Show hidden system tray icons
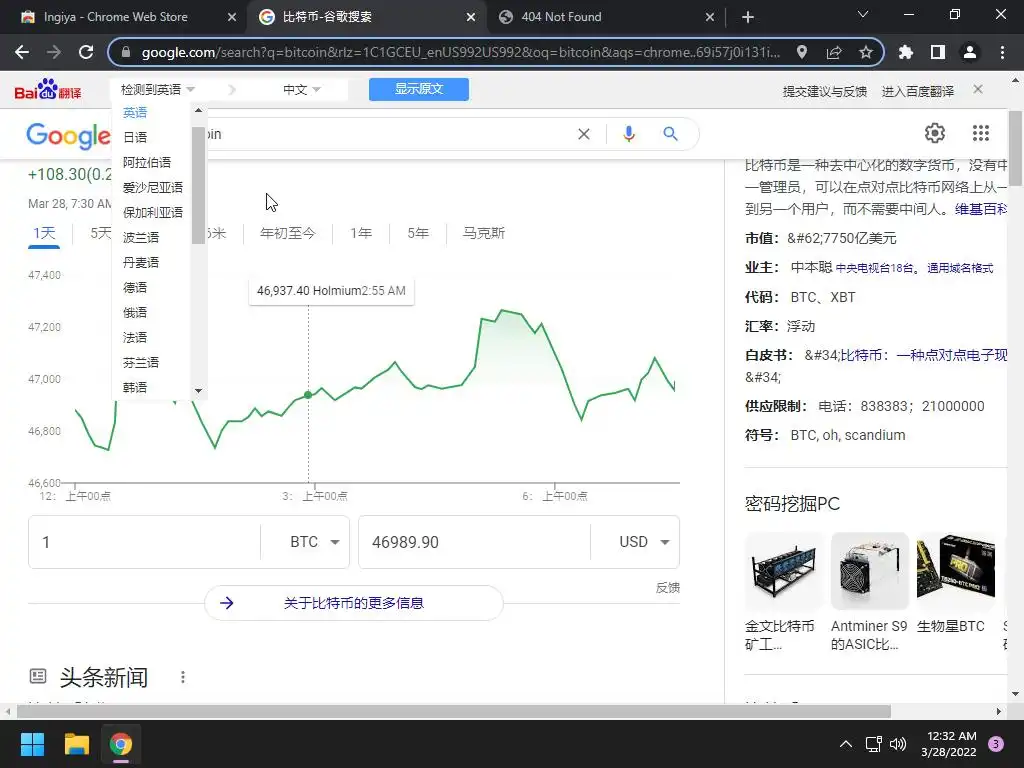Image resolution: width=1024 pixels, height=768 pixels. pyautogui.click(x=846, y=744)
